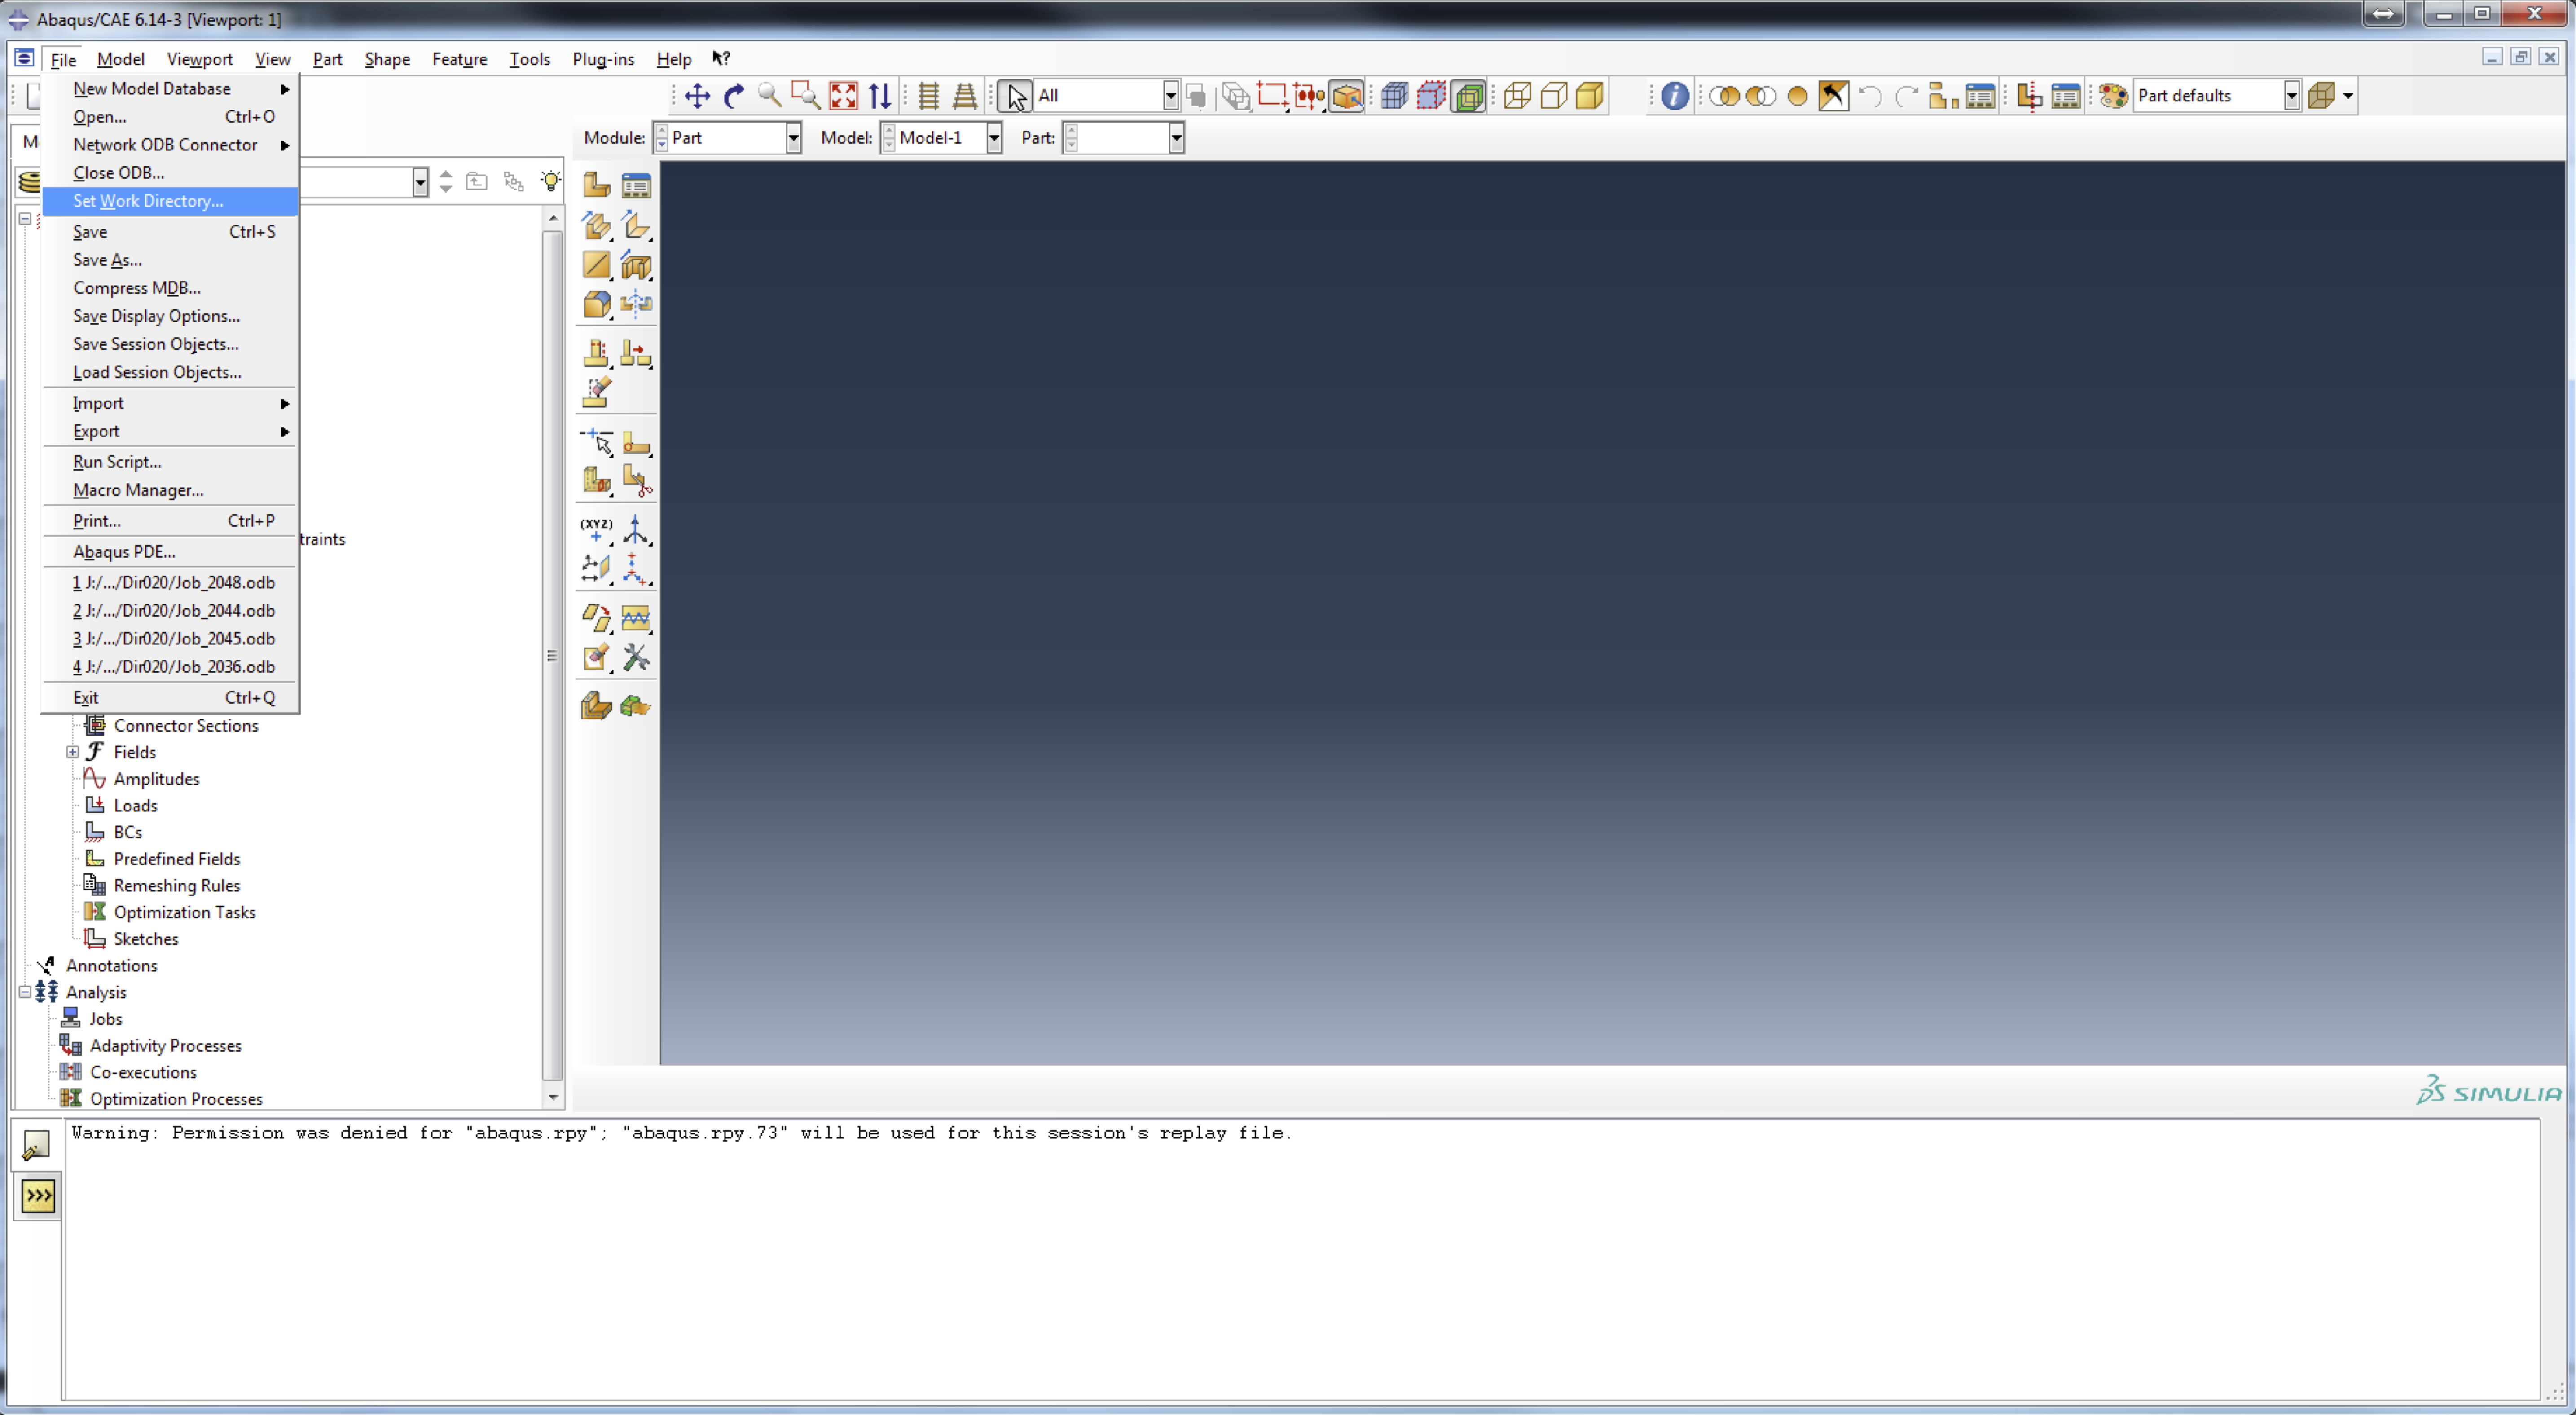2576x1415 pixels.
Task: Open the Plug-ins menu
Action: point(602,59)
